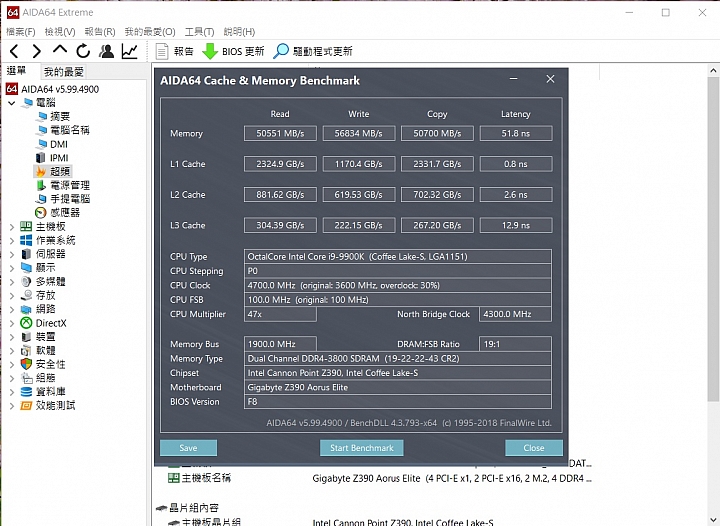Click the Close button in benchmark dialog
Screen dimensions: 720x526
[x=534, y=448]
